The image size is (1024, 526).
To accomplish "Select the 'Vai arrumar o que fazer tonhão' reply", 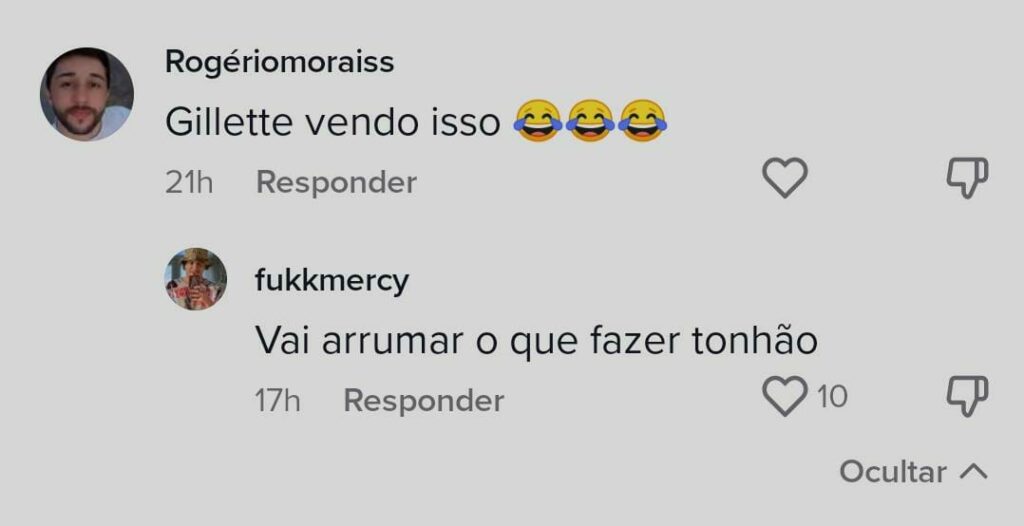I will point(536,340).
